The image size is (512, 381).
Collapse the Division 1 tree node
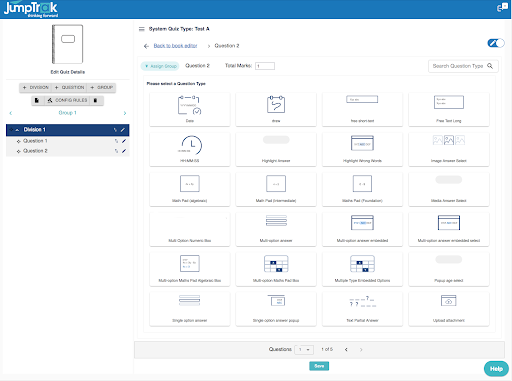(17, 130)
